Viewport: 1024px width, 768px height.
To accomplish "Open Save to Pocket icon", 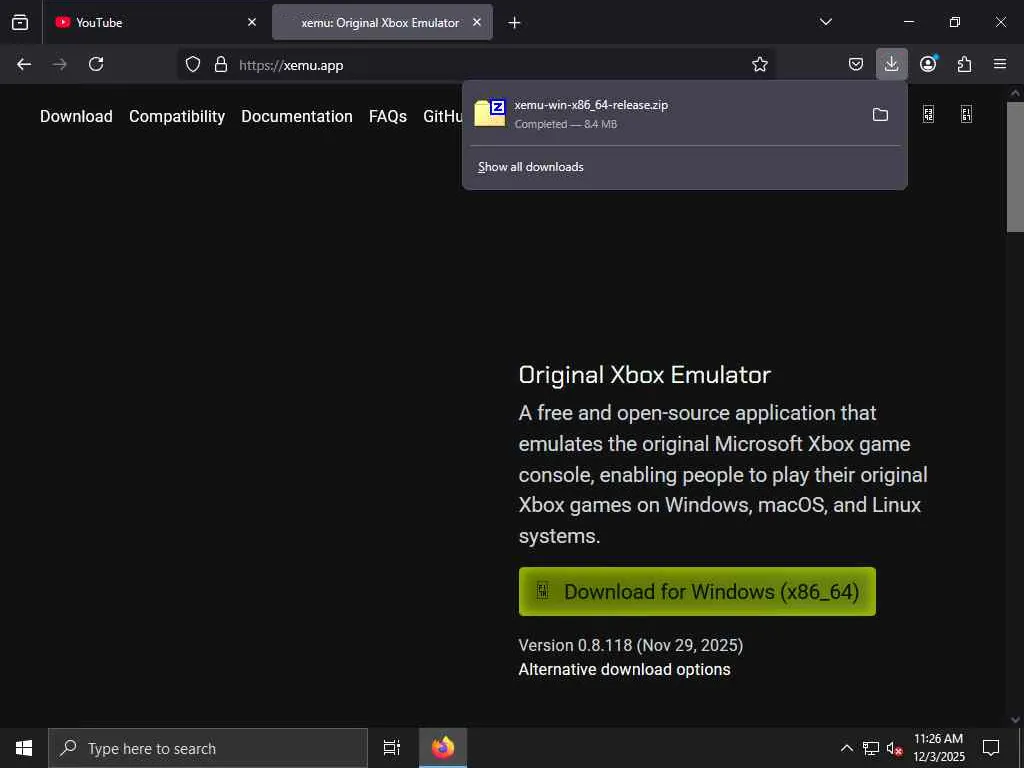I will [856, 64].
